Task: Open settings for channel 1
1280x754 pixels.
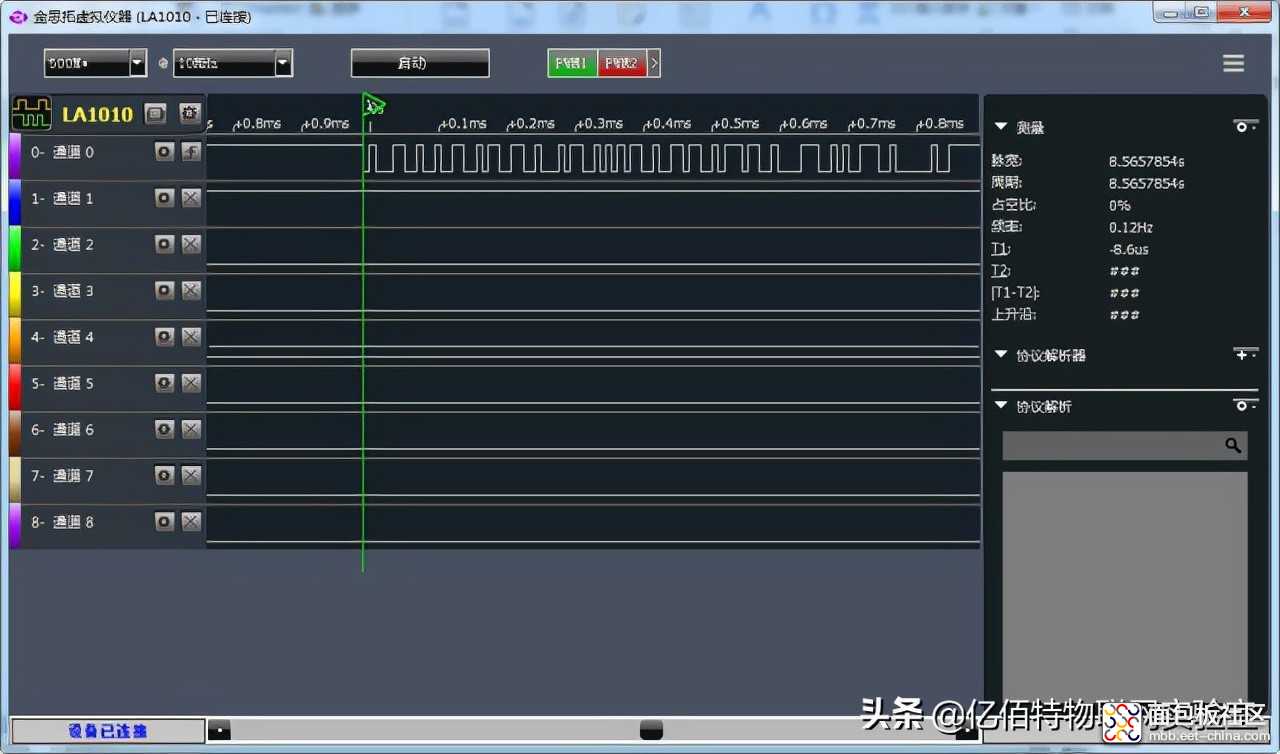Action: point(165,198)
